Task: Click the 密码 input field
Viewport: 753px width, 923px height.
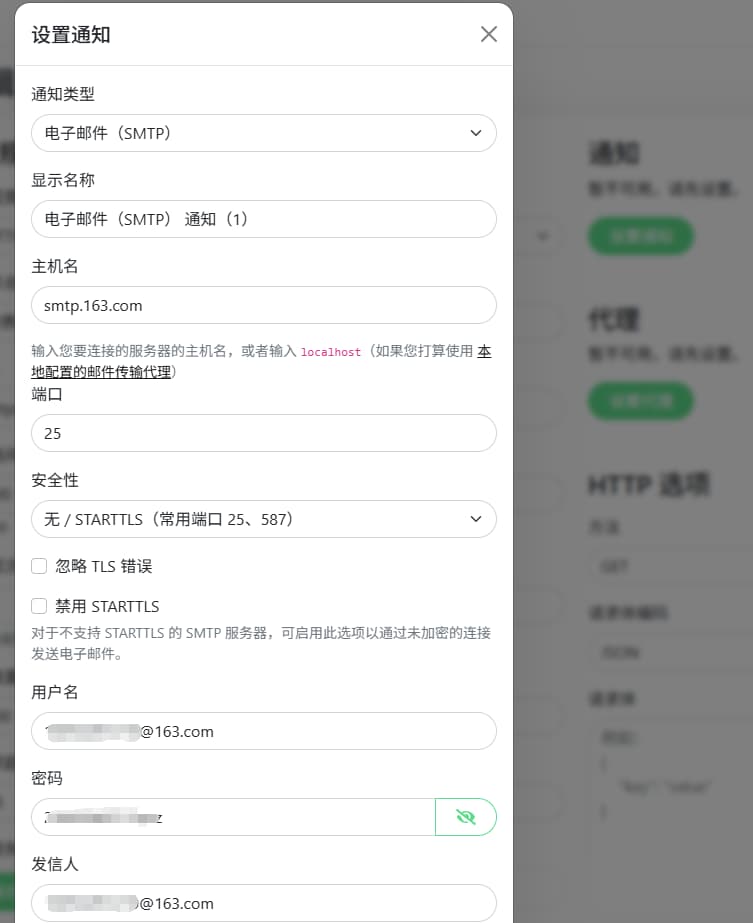Action: tap(233, 817)
